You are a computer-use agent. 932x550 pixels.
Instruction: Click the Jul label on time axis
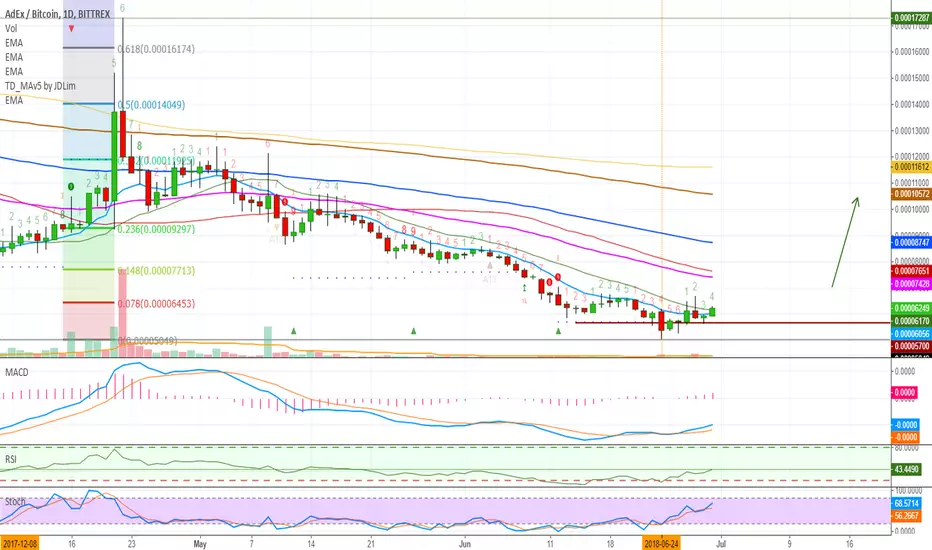pos(721,544)
